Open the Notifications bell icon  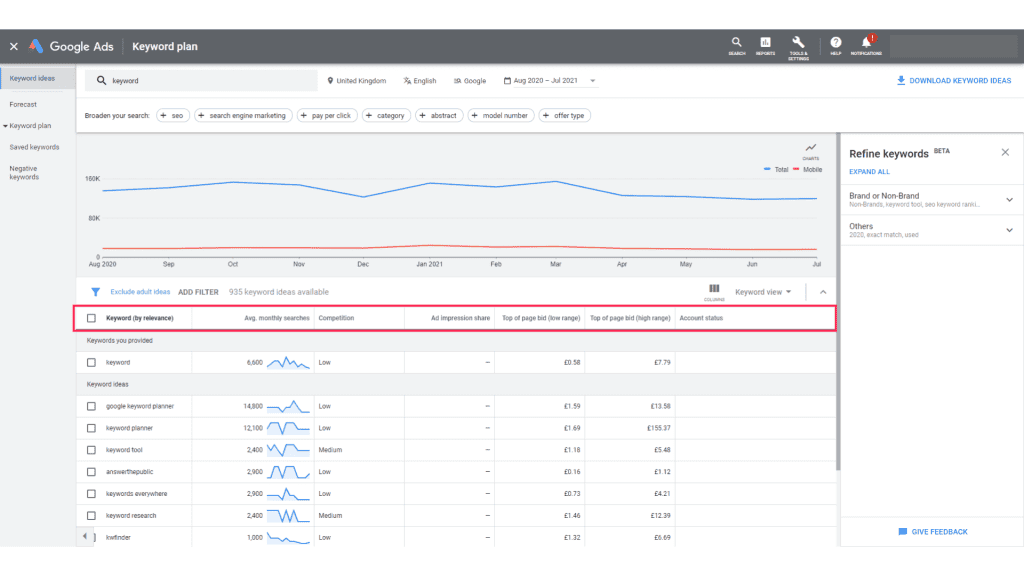coord(866,42)
